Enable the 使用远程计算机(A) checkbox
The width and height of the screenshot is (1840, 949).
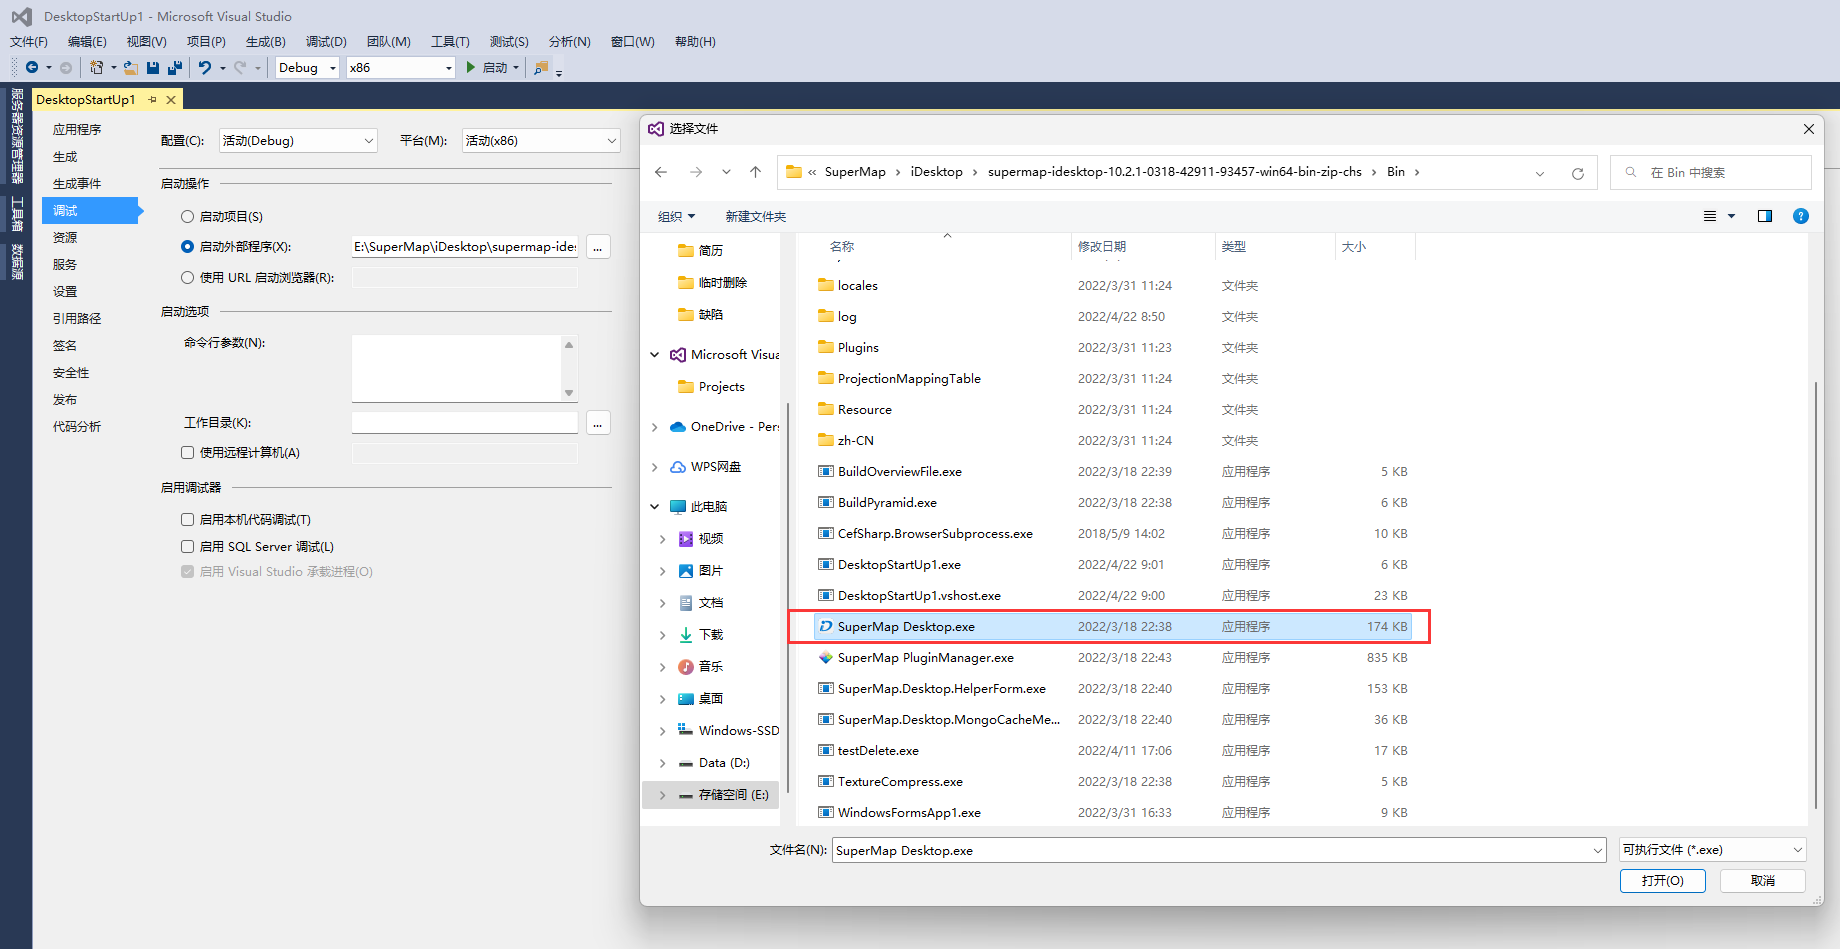point(187,453)
